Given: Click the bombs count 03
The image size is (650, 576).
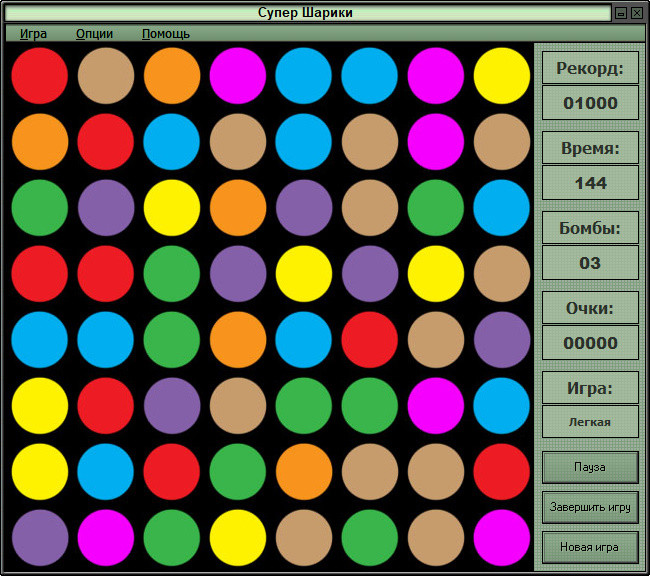Looking at the screenshot, I should (590, 263).
